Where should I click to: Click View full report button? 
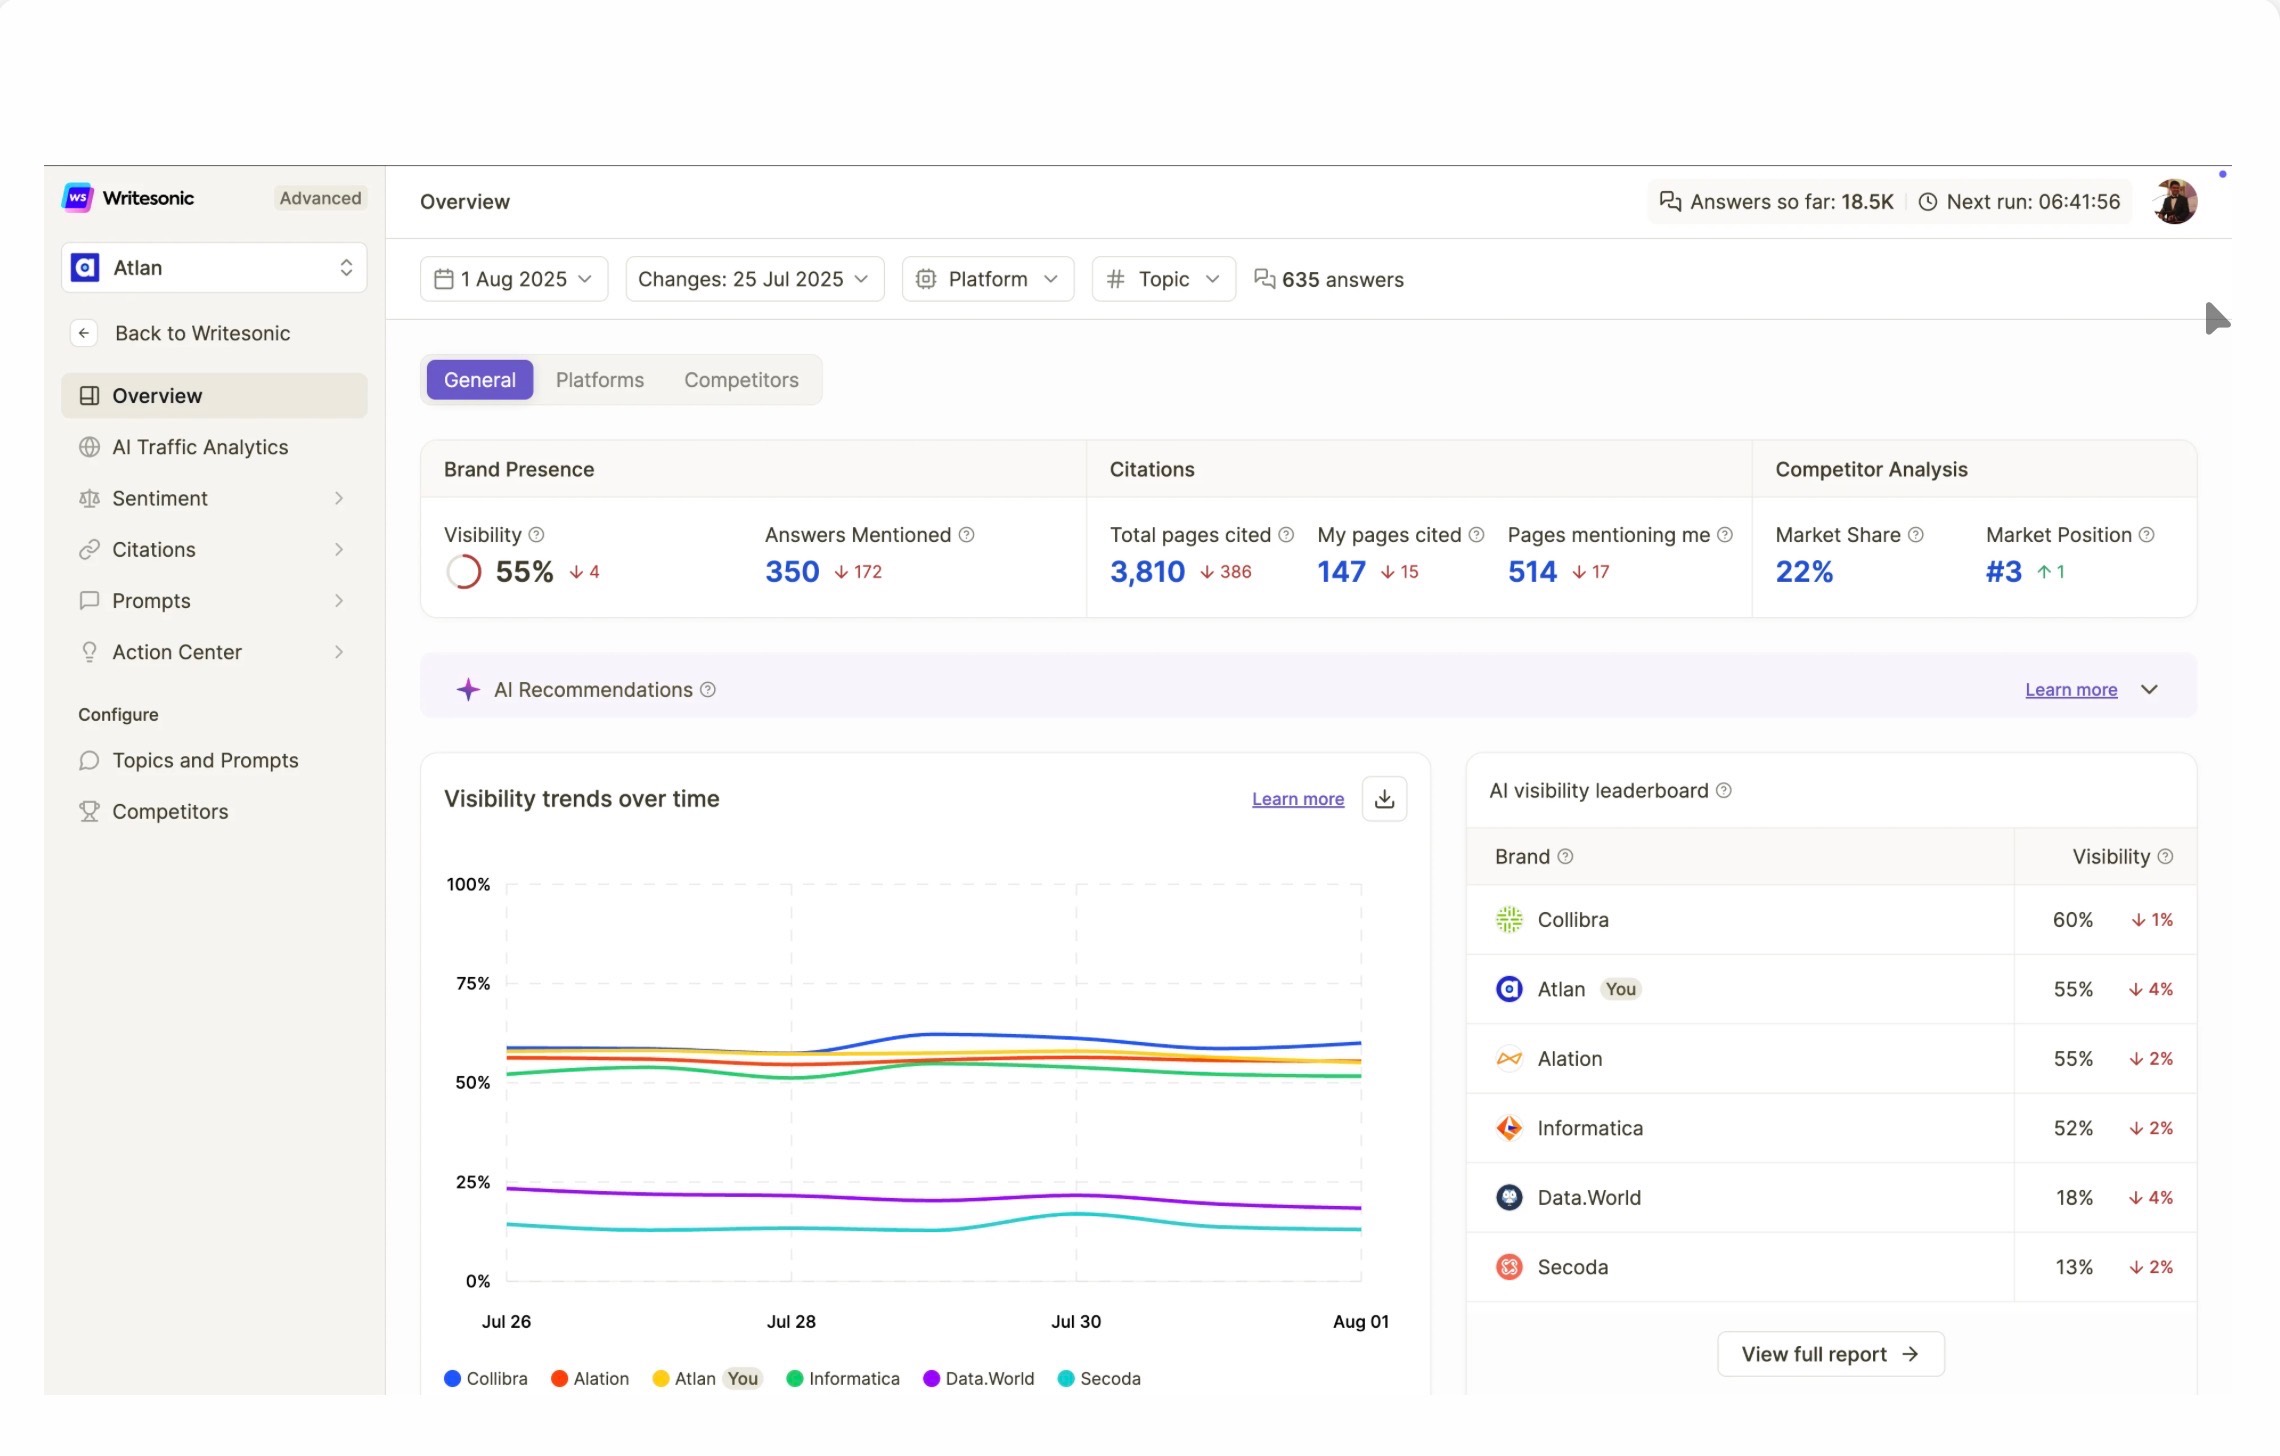(x=1831, y=1354)
